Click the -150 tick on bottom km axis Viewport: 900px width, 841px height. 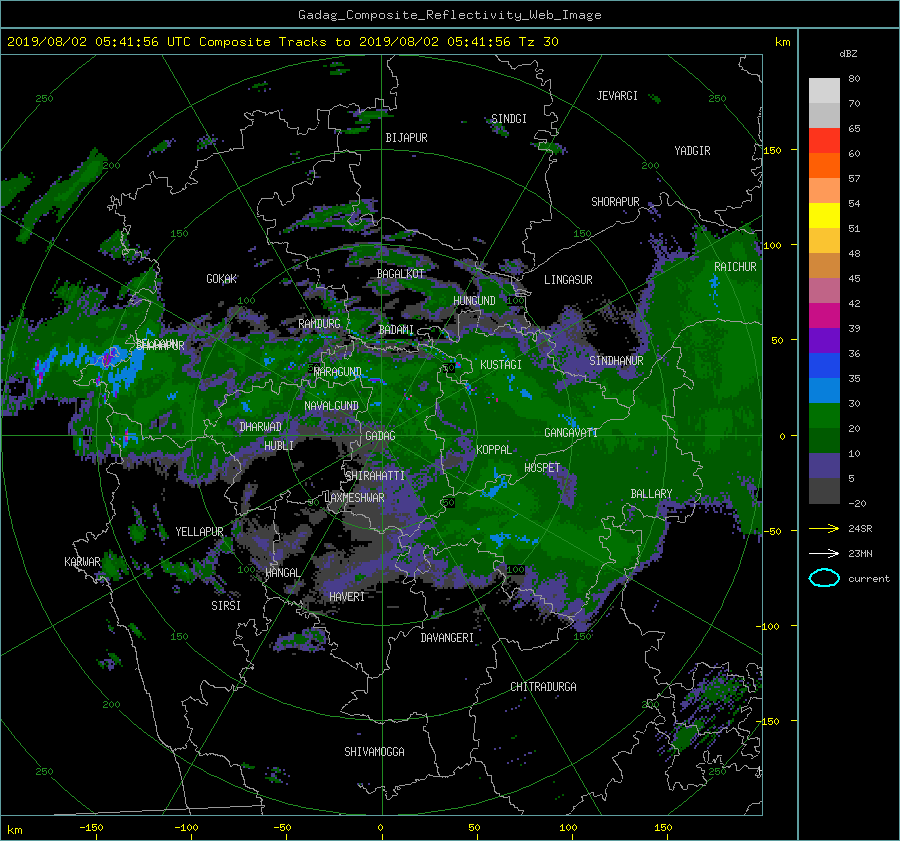point(91,827)
